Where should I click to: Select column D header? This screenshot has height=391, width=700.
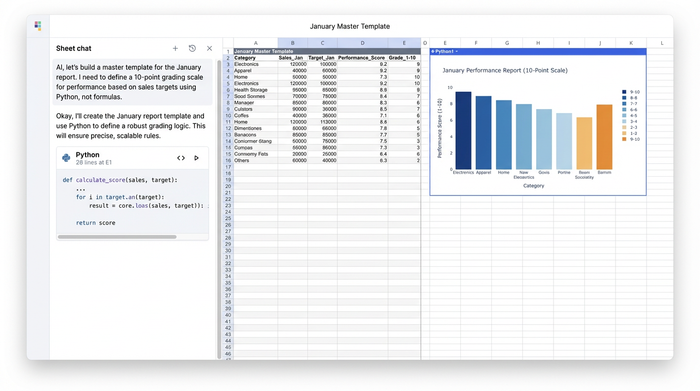click(362, 43)
